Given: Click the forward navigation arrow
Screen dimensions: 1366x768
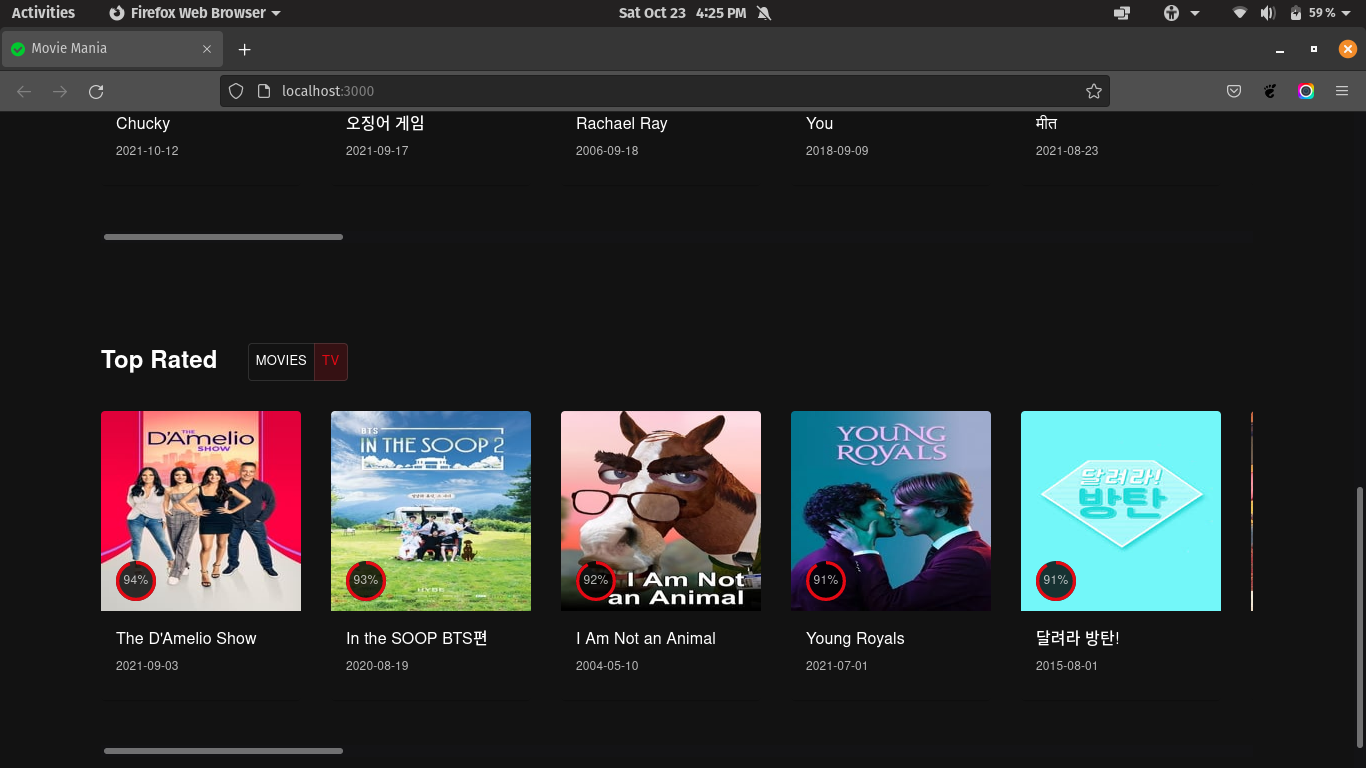Looking at the screenshot, I should coord(60,91).
